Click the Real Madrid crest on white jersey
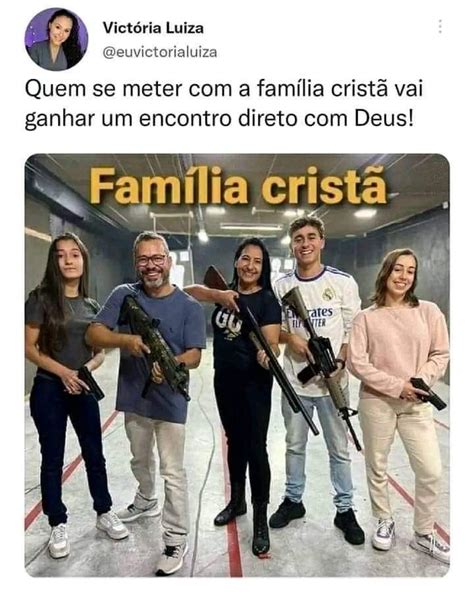This screenshot has height=592, width=474. (x=329, y=293)
